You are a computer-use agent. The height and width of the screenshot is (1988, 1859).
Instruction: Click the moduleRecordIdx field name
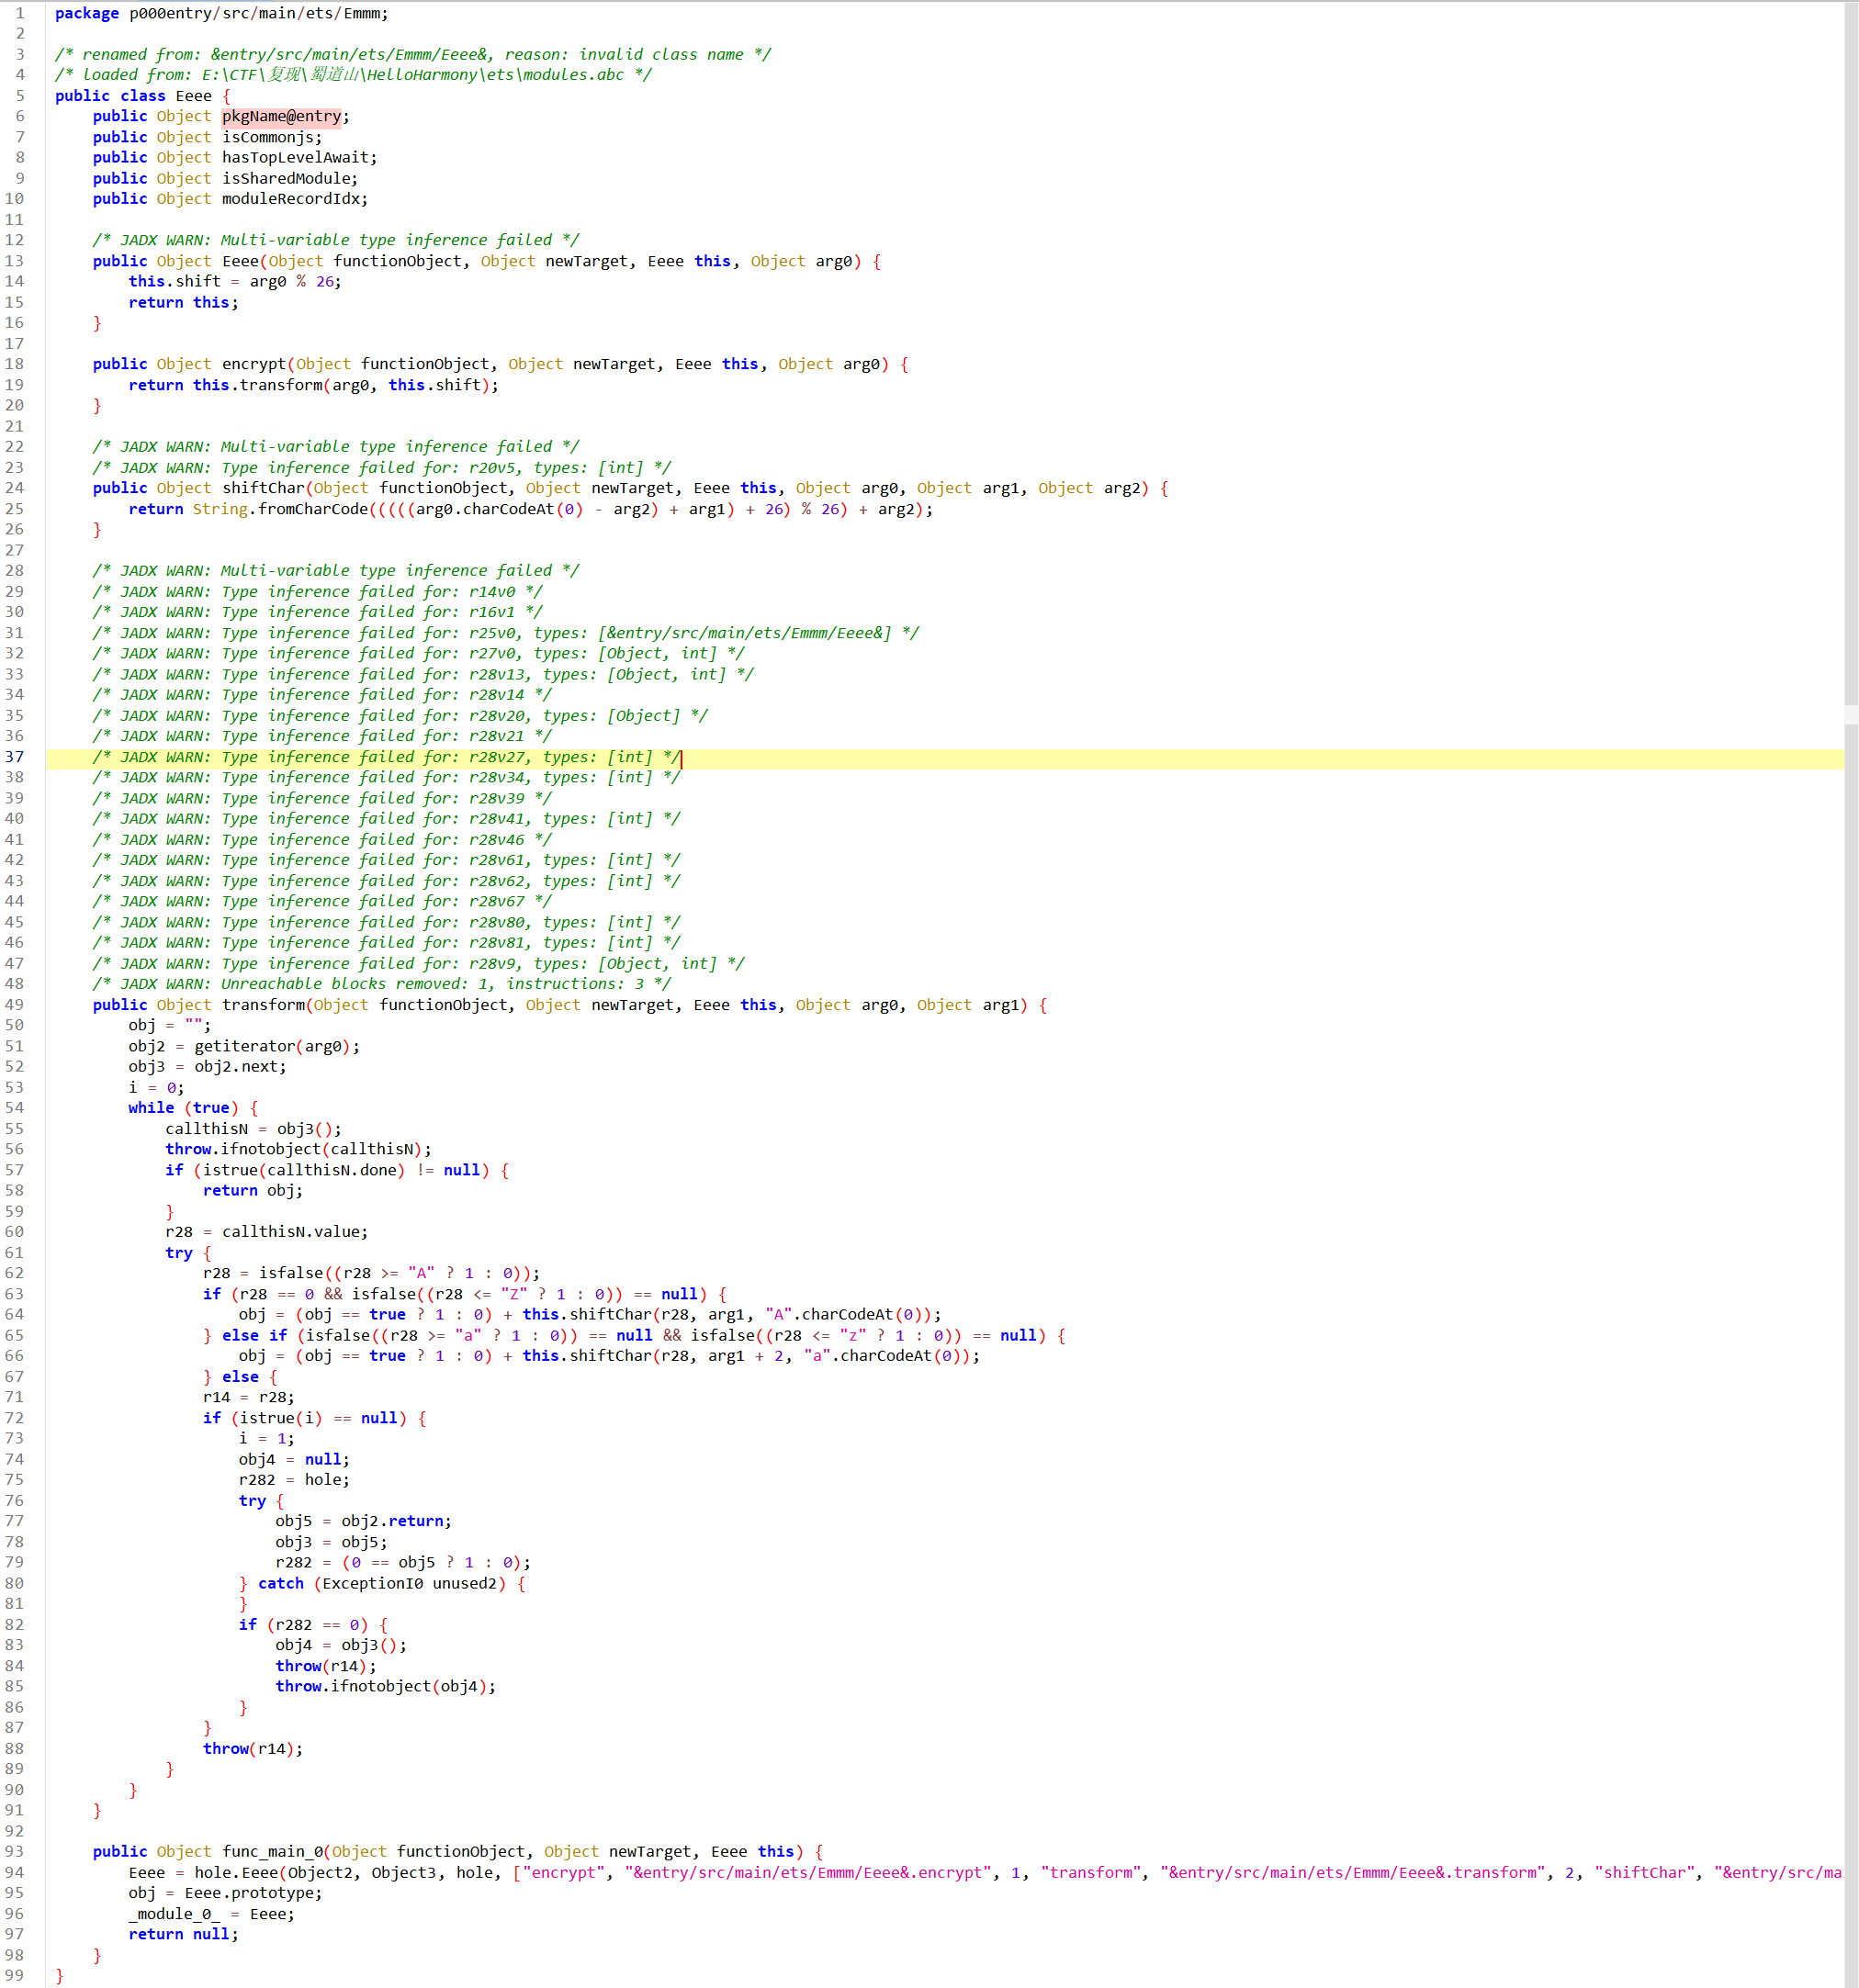[291, 199]
